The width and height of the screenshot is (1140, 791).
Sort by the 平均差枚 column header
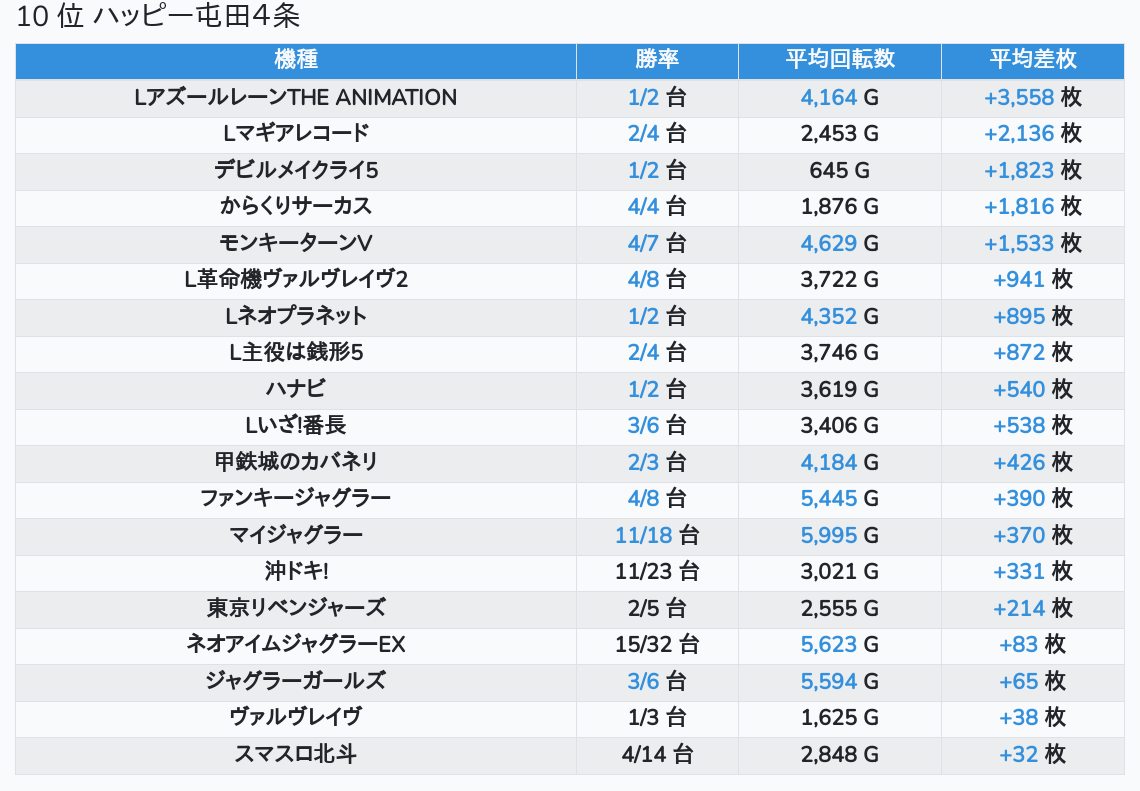coord(1033,60)
